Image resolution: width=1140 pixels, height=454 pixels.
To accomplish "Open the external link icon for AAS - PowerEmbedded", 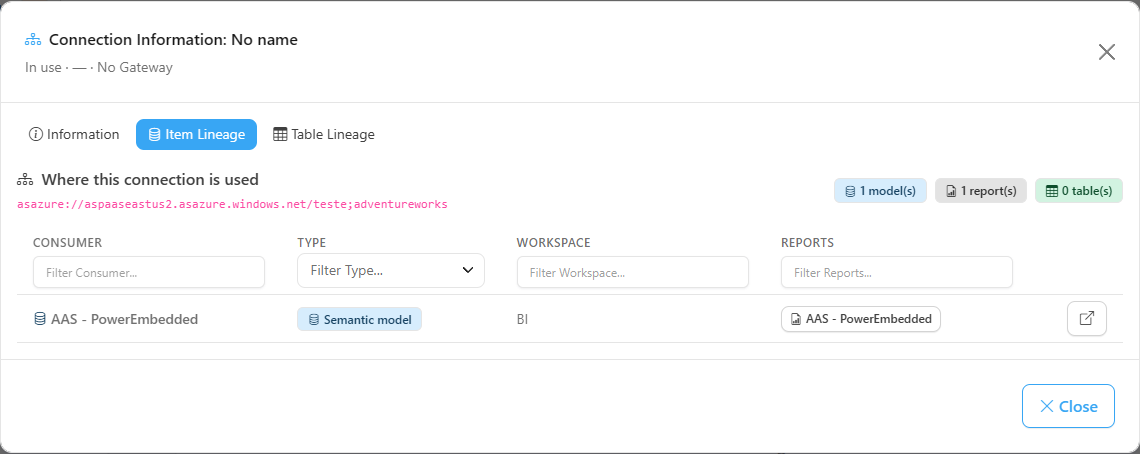I will tap(1087, 319).
